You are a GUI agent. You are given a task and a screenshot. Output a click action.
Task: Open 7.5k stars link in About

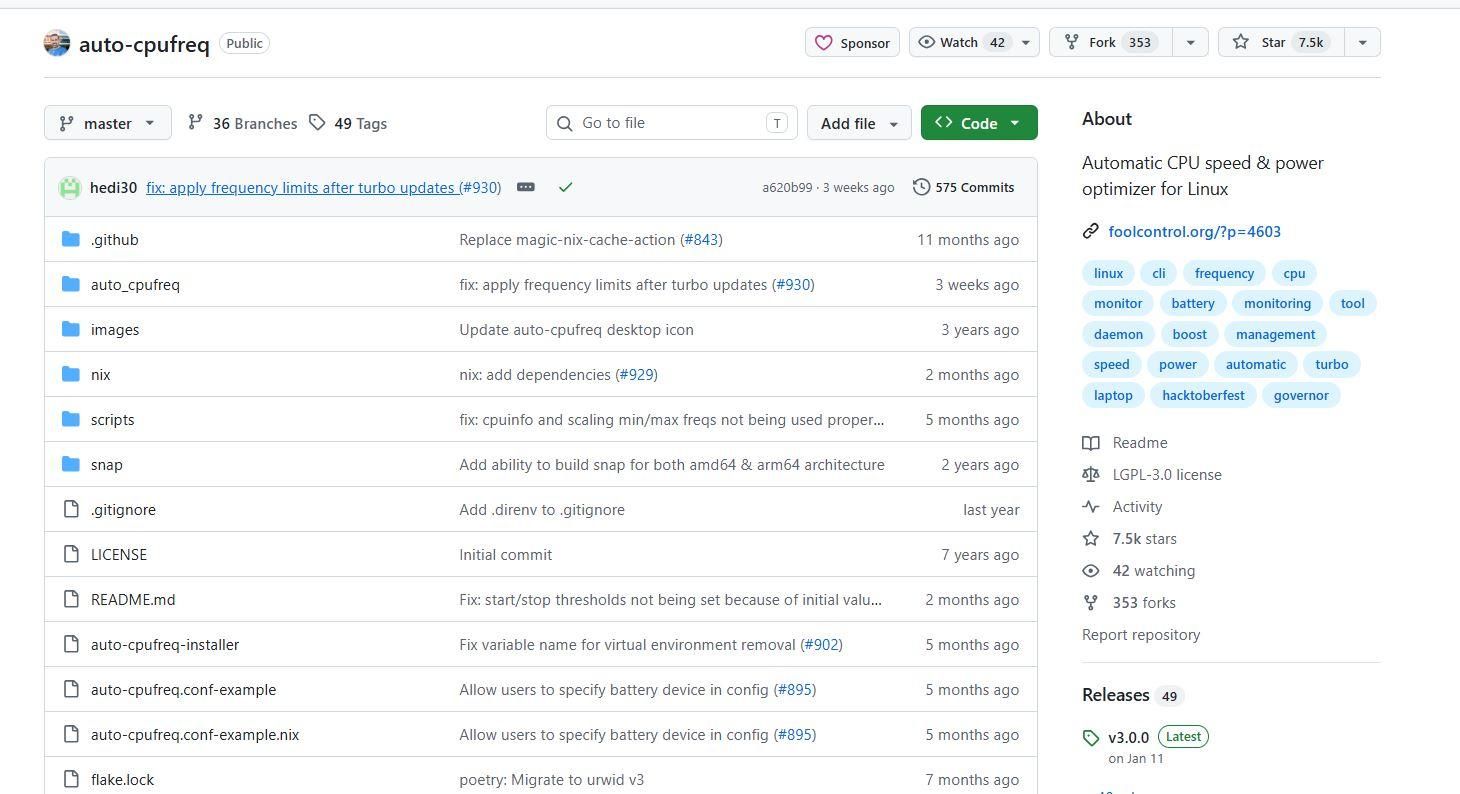1131,538
